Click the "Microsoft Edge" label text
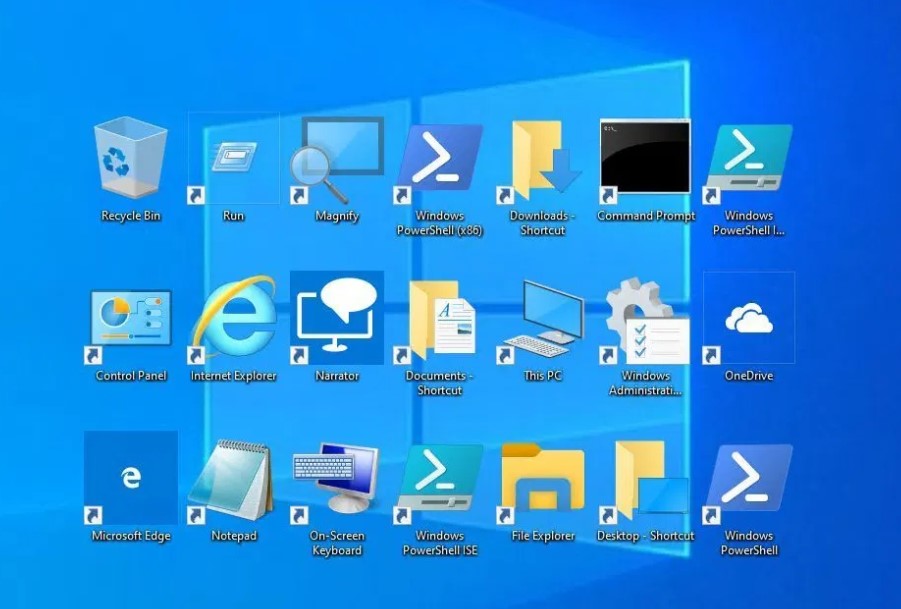The image size is (901, 609). pyautogui.click(x=131, y=536)
